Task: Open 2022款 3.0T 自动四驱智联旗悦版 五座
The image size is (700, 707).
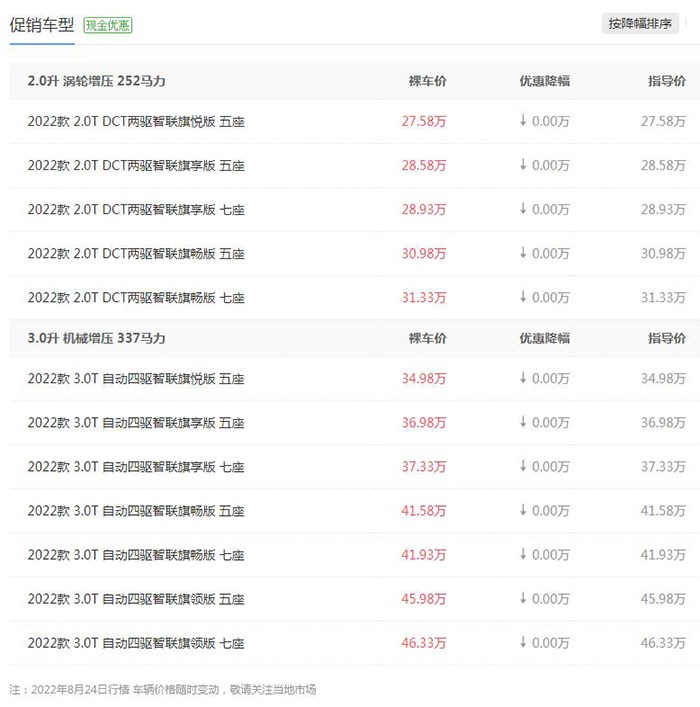Action: (x=136, y=379)
